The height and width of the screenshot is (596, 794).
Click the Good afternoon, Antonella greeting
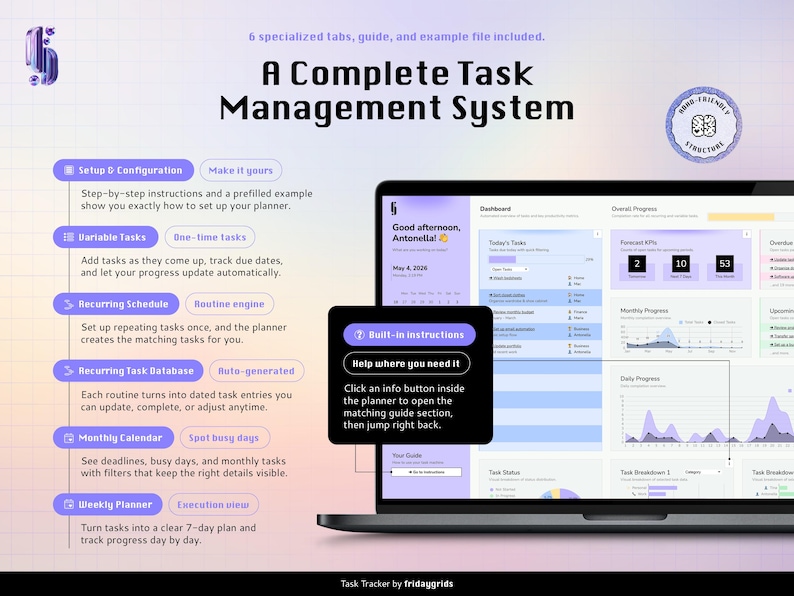tap(426, 232)
